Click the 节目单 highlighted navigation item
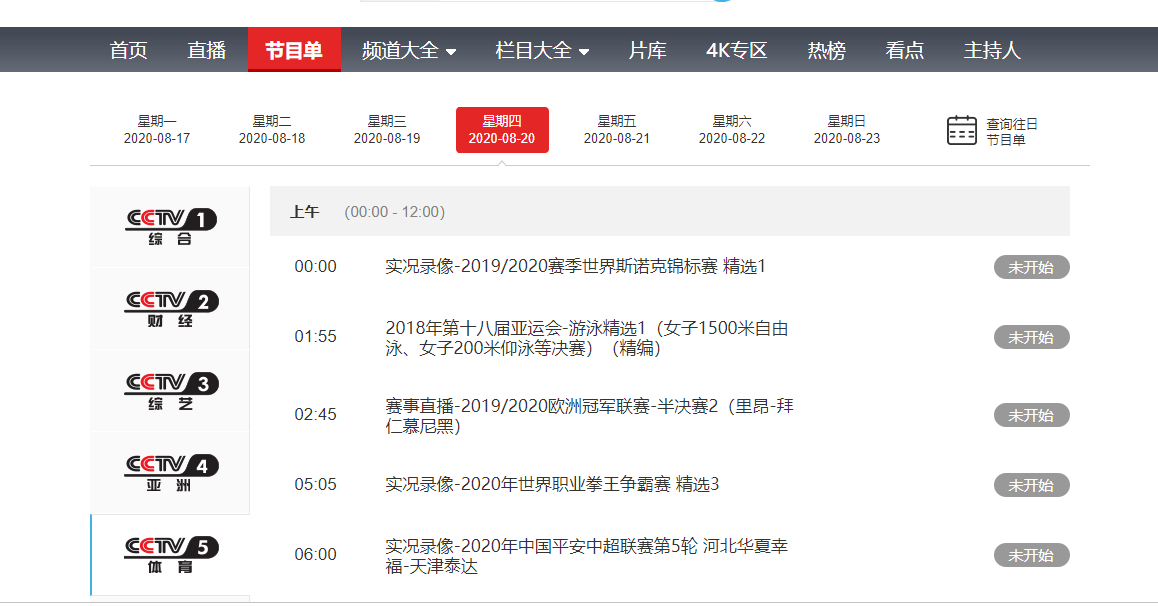Screen dimensions: 1158x606 coord(294,49)
